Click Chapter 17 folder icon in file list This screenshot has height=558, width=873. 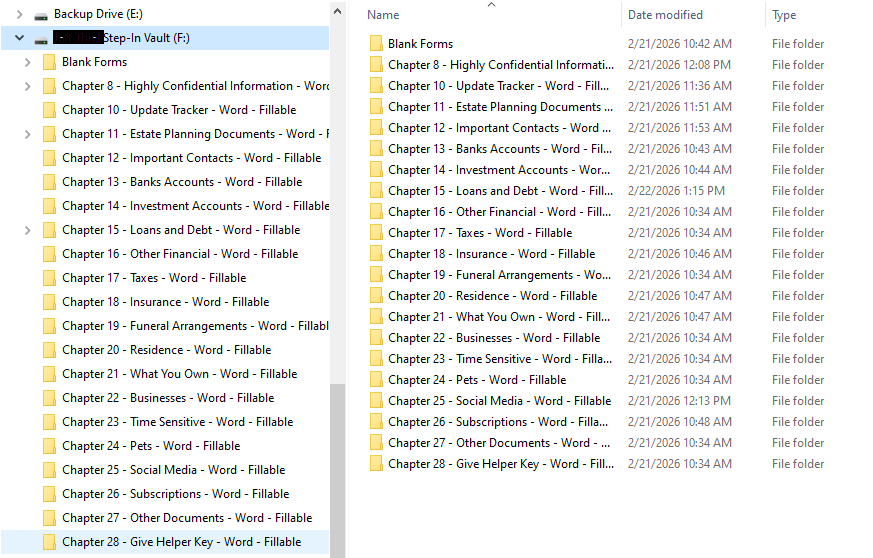click(376, 233)
